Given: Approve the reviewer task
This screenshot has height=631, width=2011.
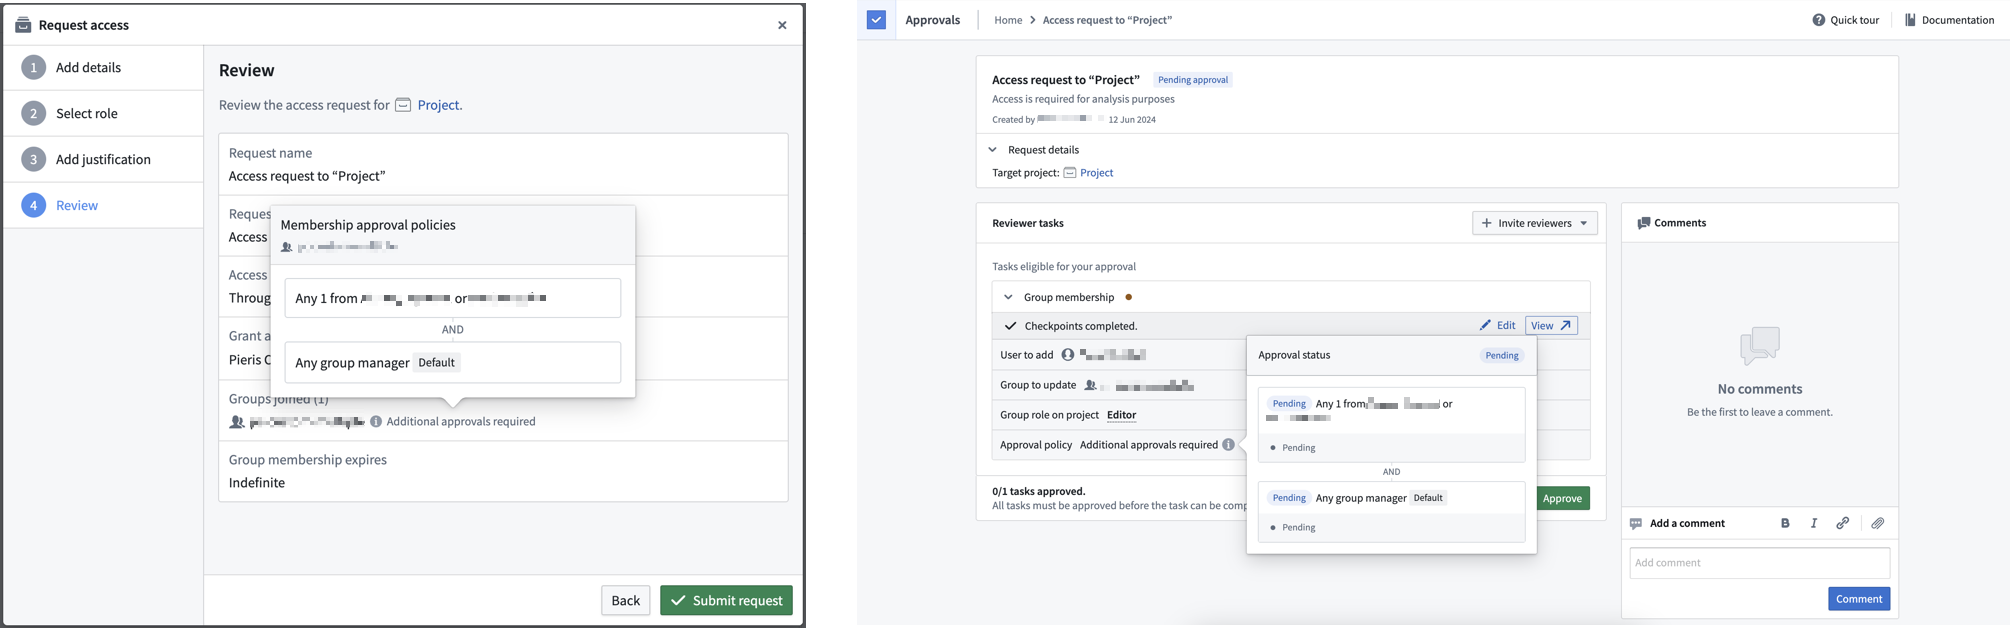Looking at the screenshot, I should (x=1562, y=498).
